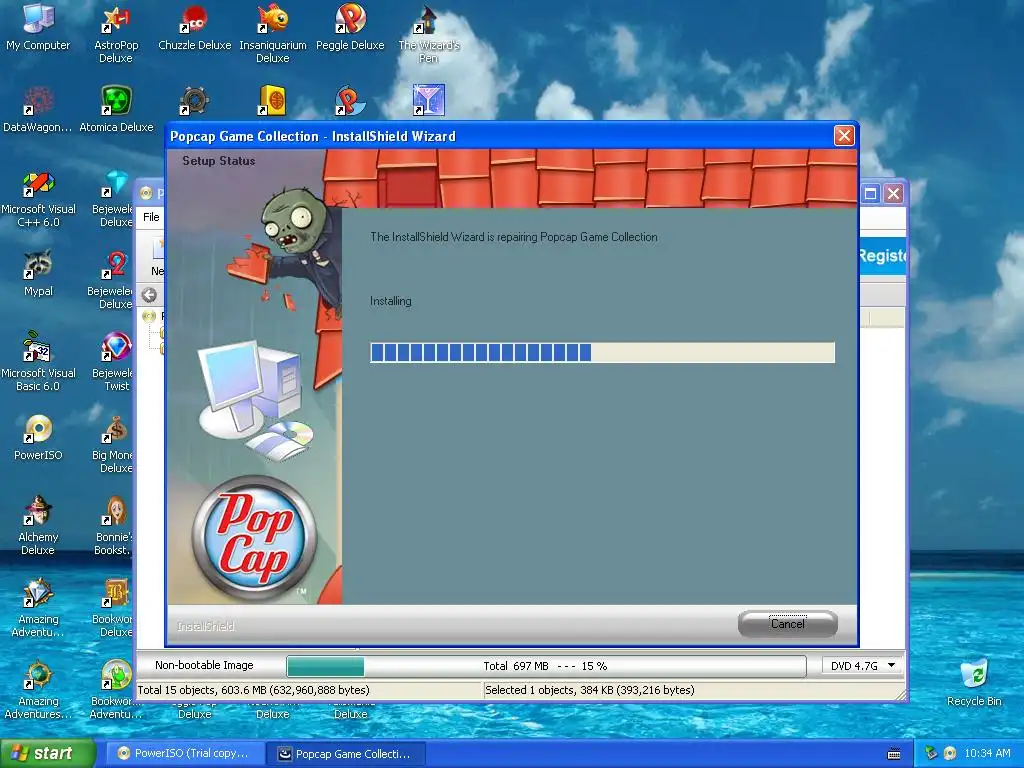The image size is (1024, 768).
Task: Switch to Popcap Game Collection taskbar button
Action: [347, 754]
